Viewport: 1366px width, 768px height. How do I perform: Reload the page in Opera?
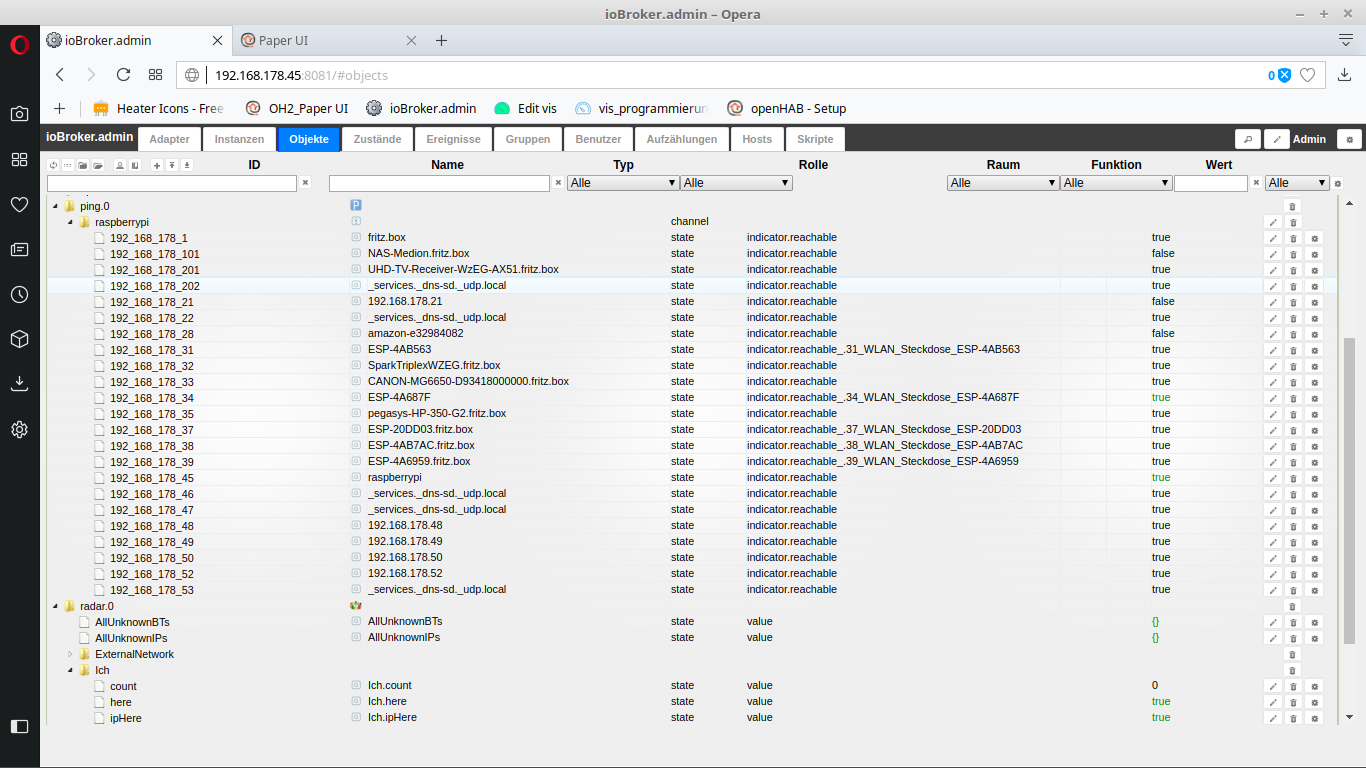coord(123,75)
